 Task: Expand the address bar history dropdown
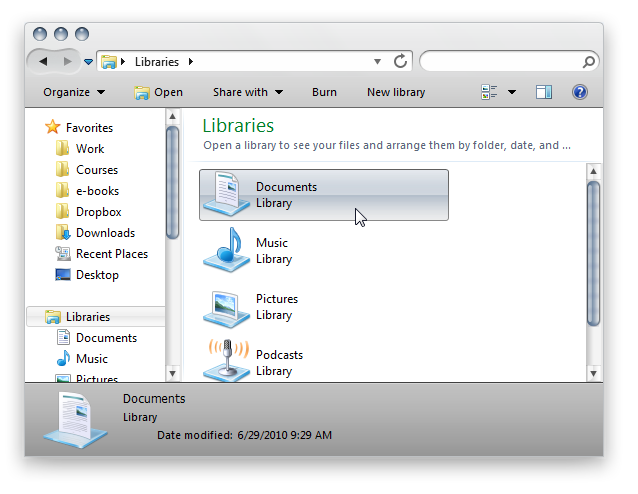[x=377, y=61]
